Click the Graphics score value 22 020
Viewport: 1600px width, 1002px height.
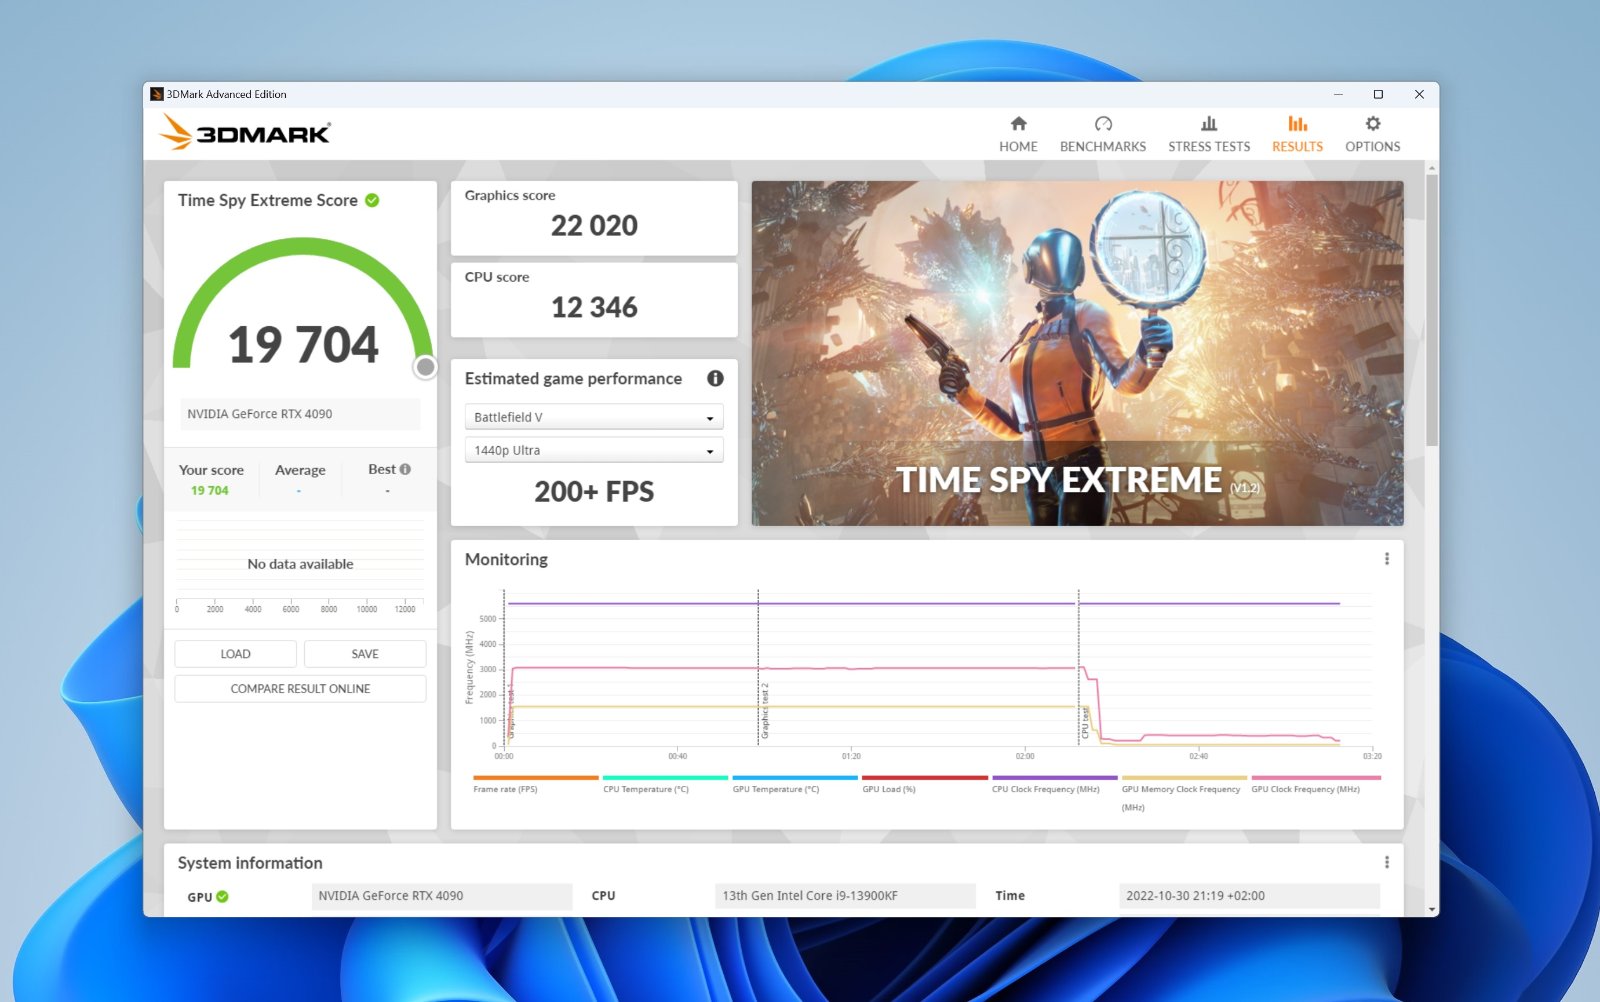pos(594,226)
